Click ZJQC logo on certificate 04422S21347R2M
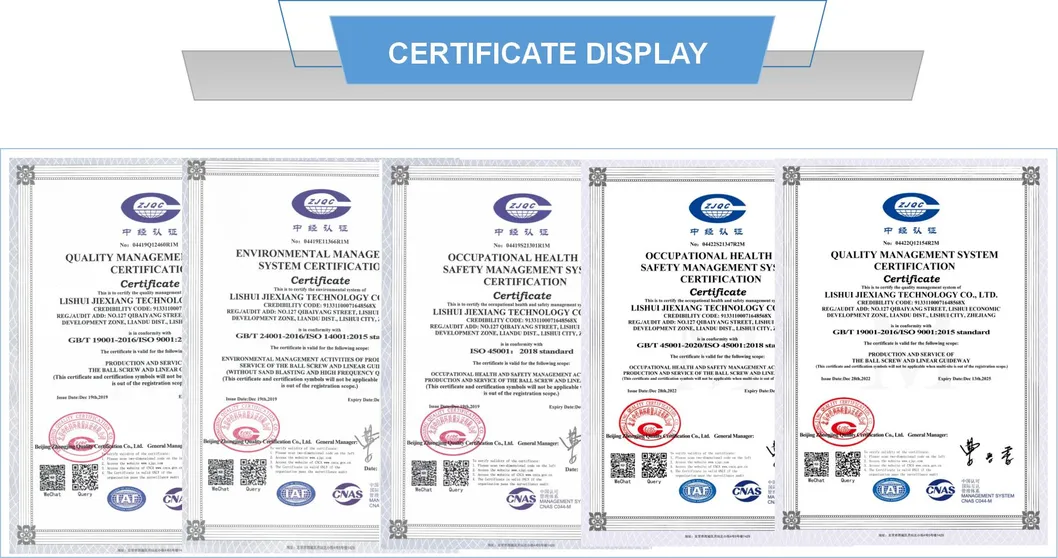 coord(717,209)
